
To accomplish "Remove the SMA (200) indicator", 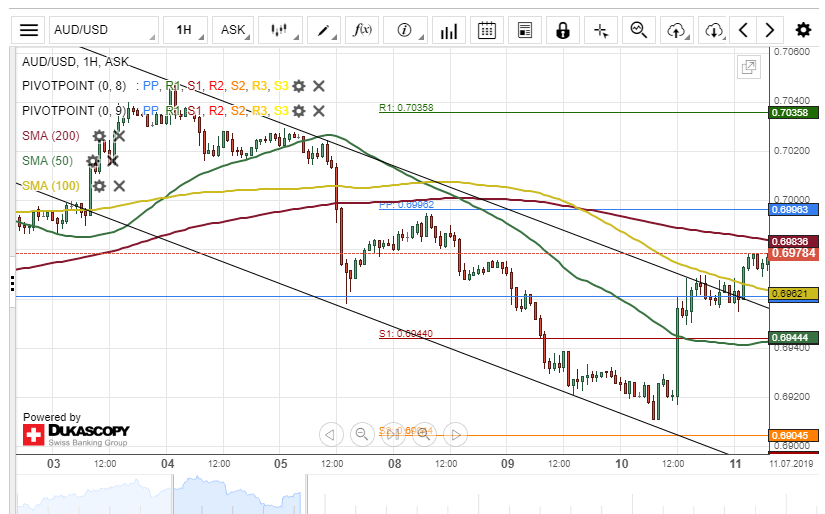I will tap(119, 136).
